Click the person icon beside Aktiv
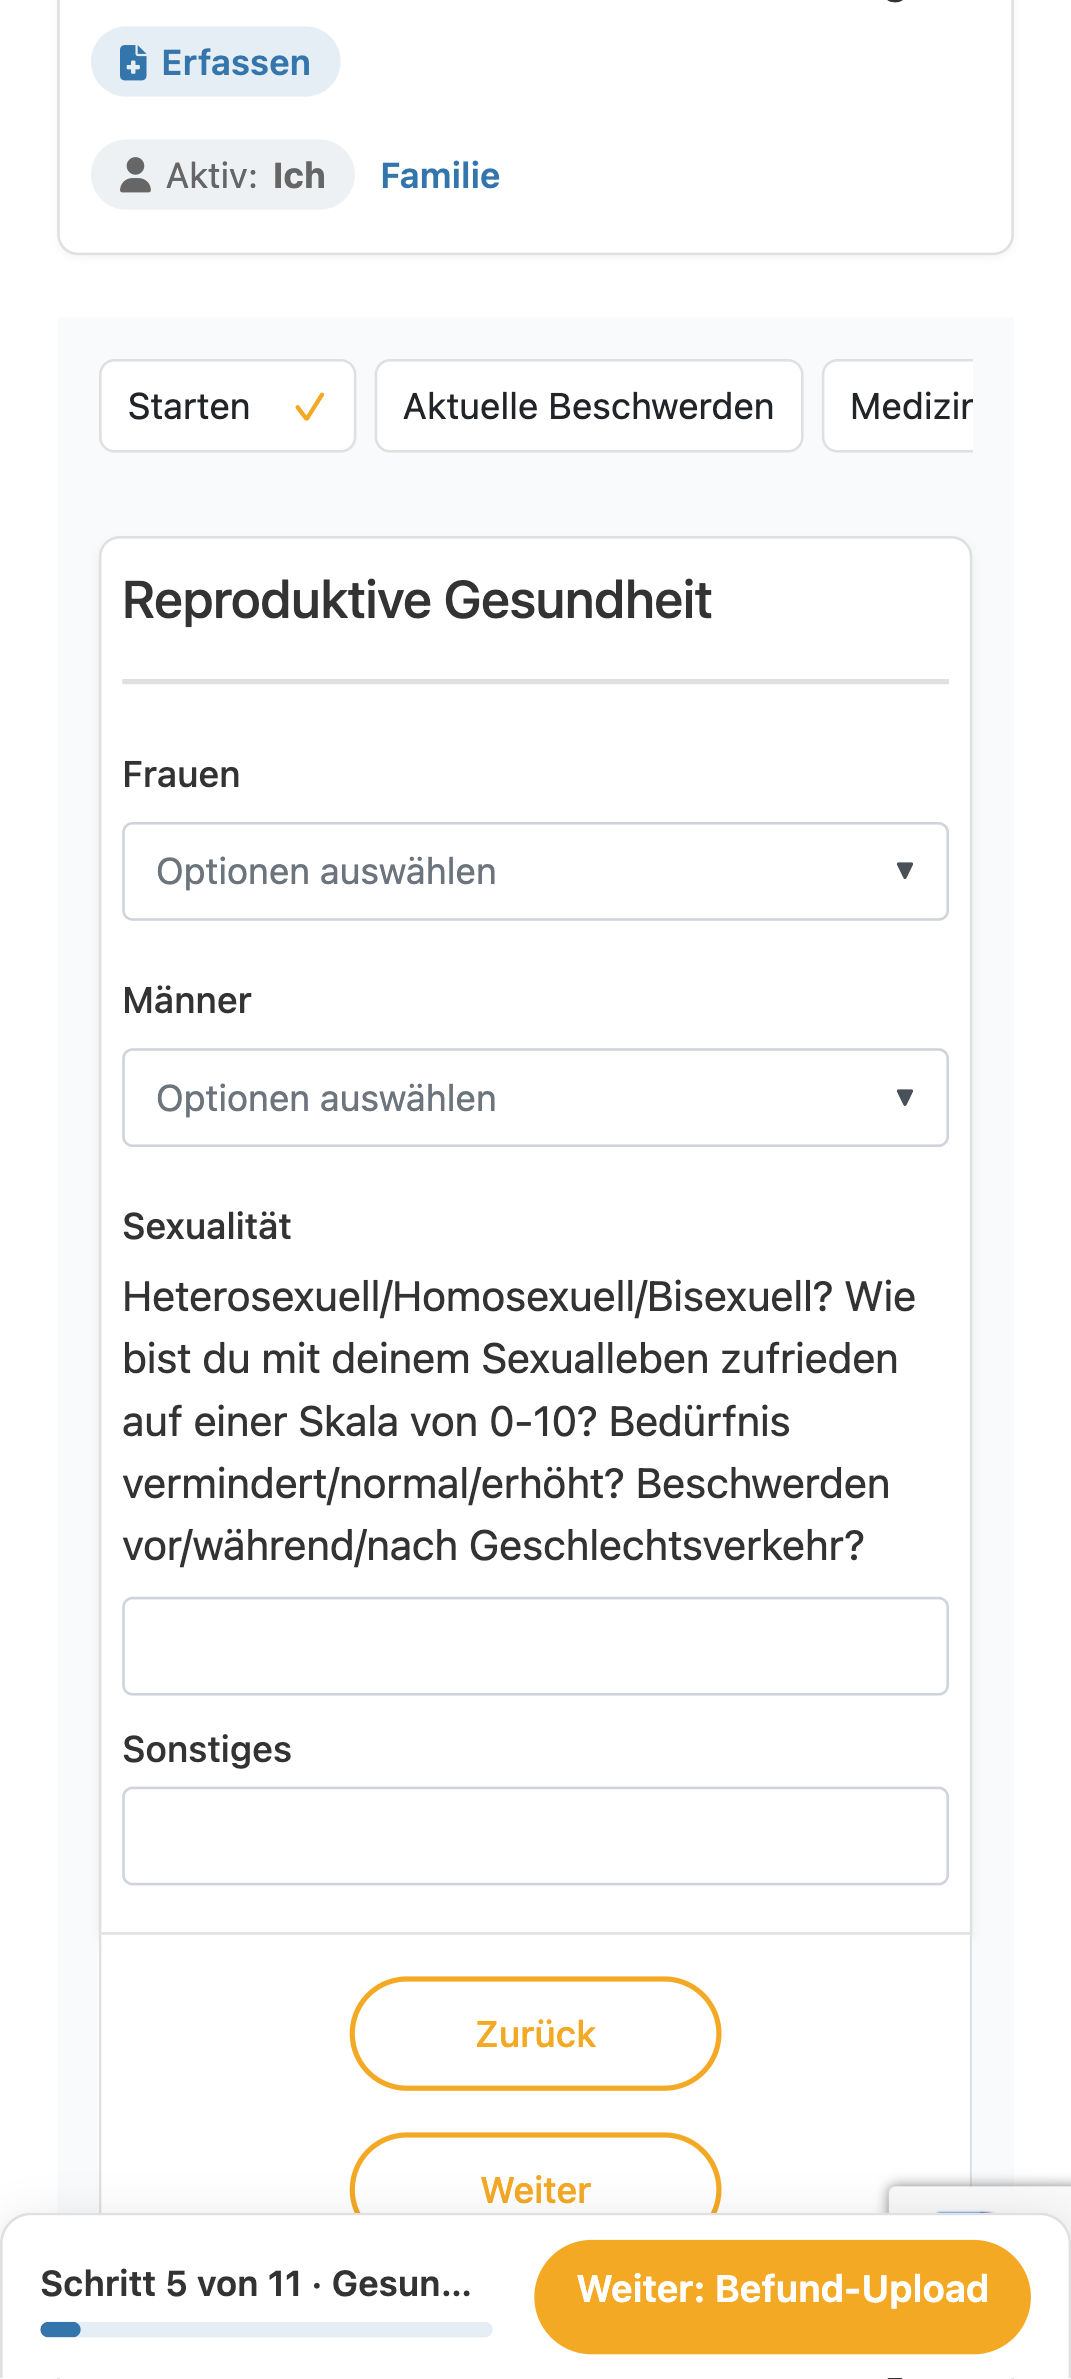 [x=135, y=175]
